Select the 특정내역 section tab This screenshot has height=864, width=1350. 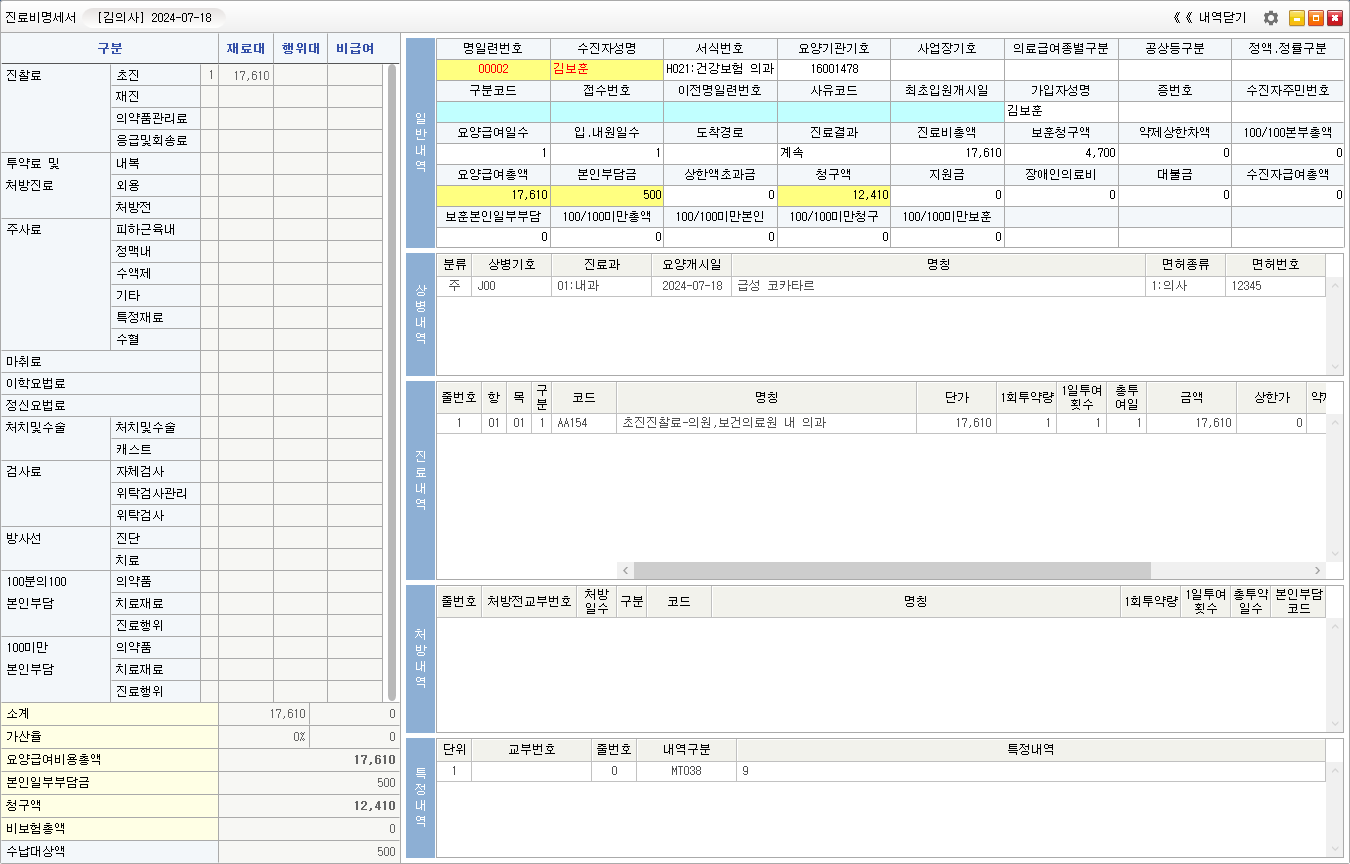421,797
